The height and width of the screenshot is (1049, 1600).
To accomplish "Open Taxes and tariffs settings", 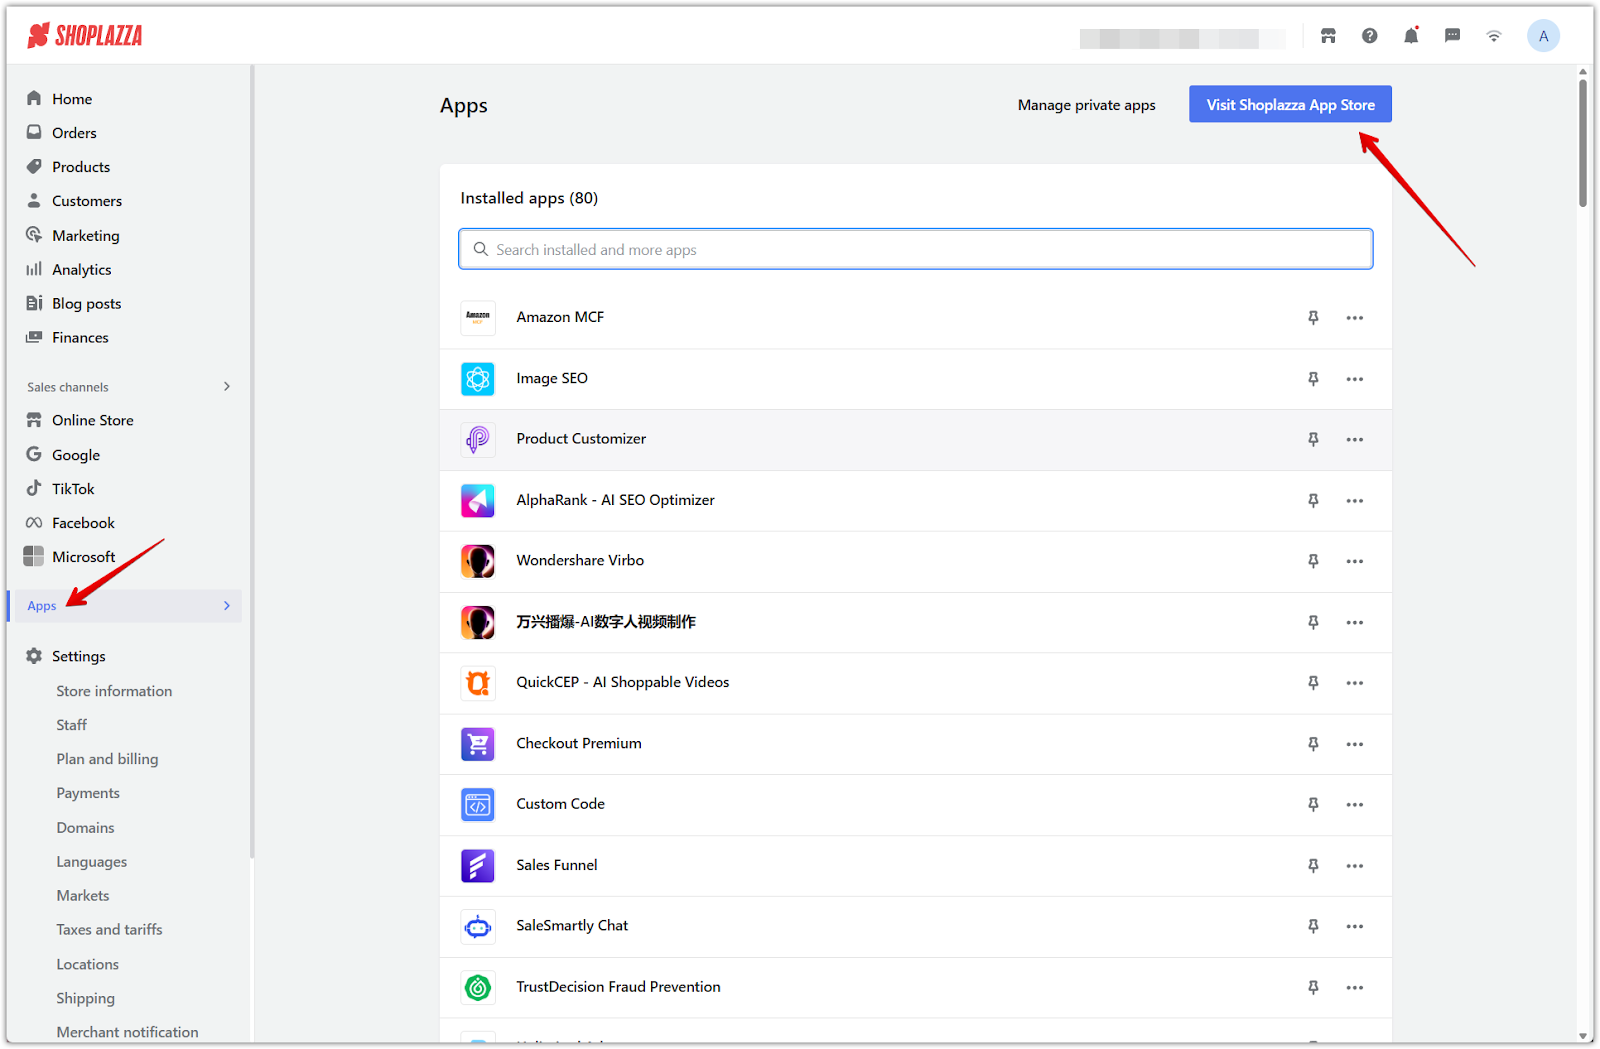I will coord(109,930).
